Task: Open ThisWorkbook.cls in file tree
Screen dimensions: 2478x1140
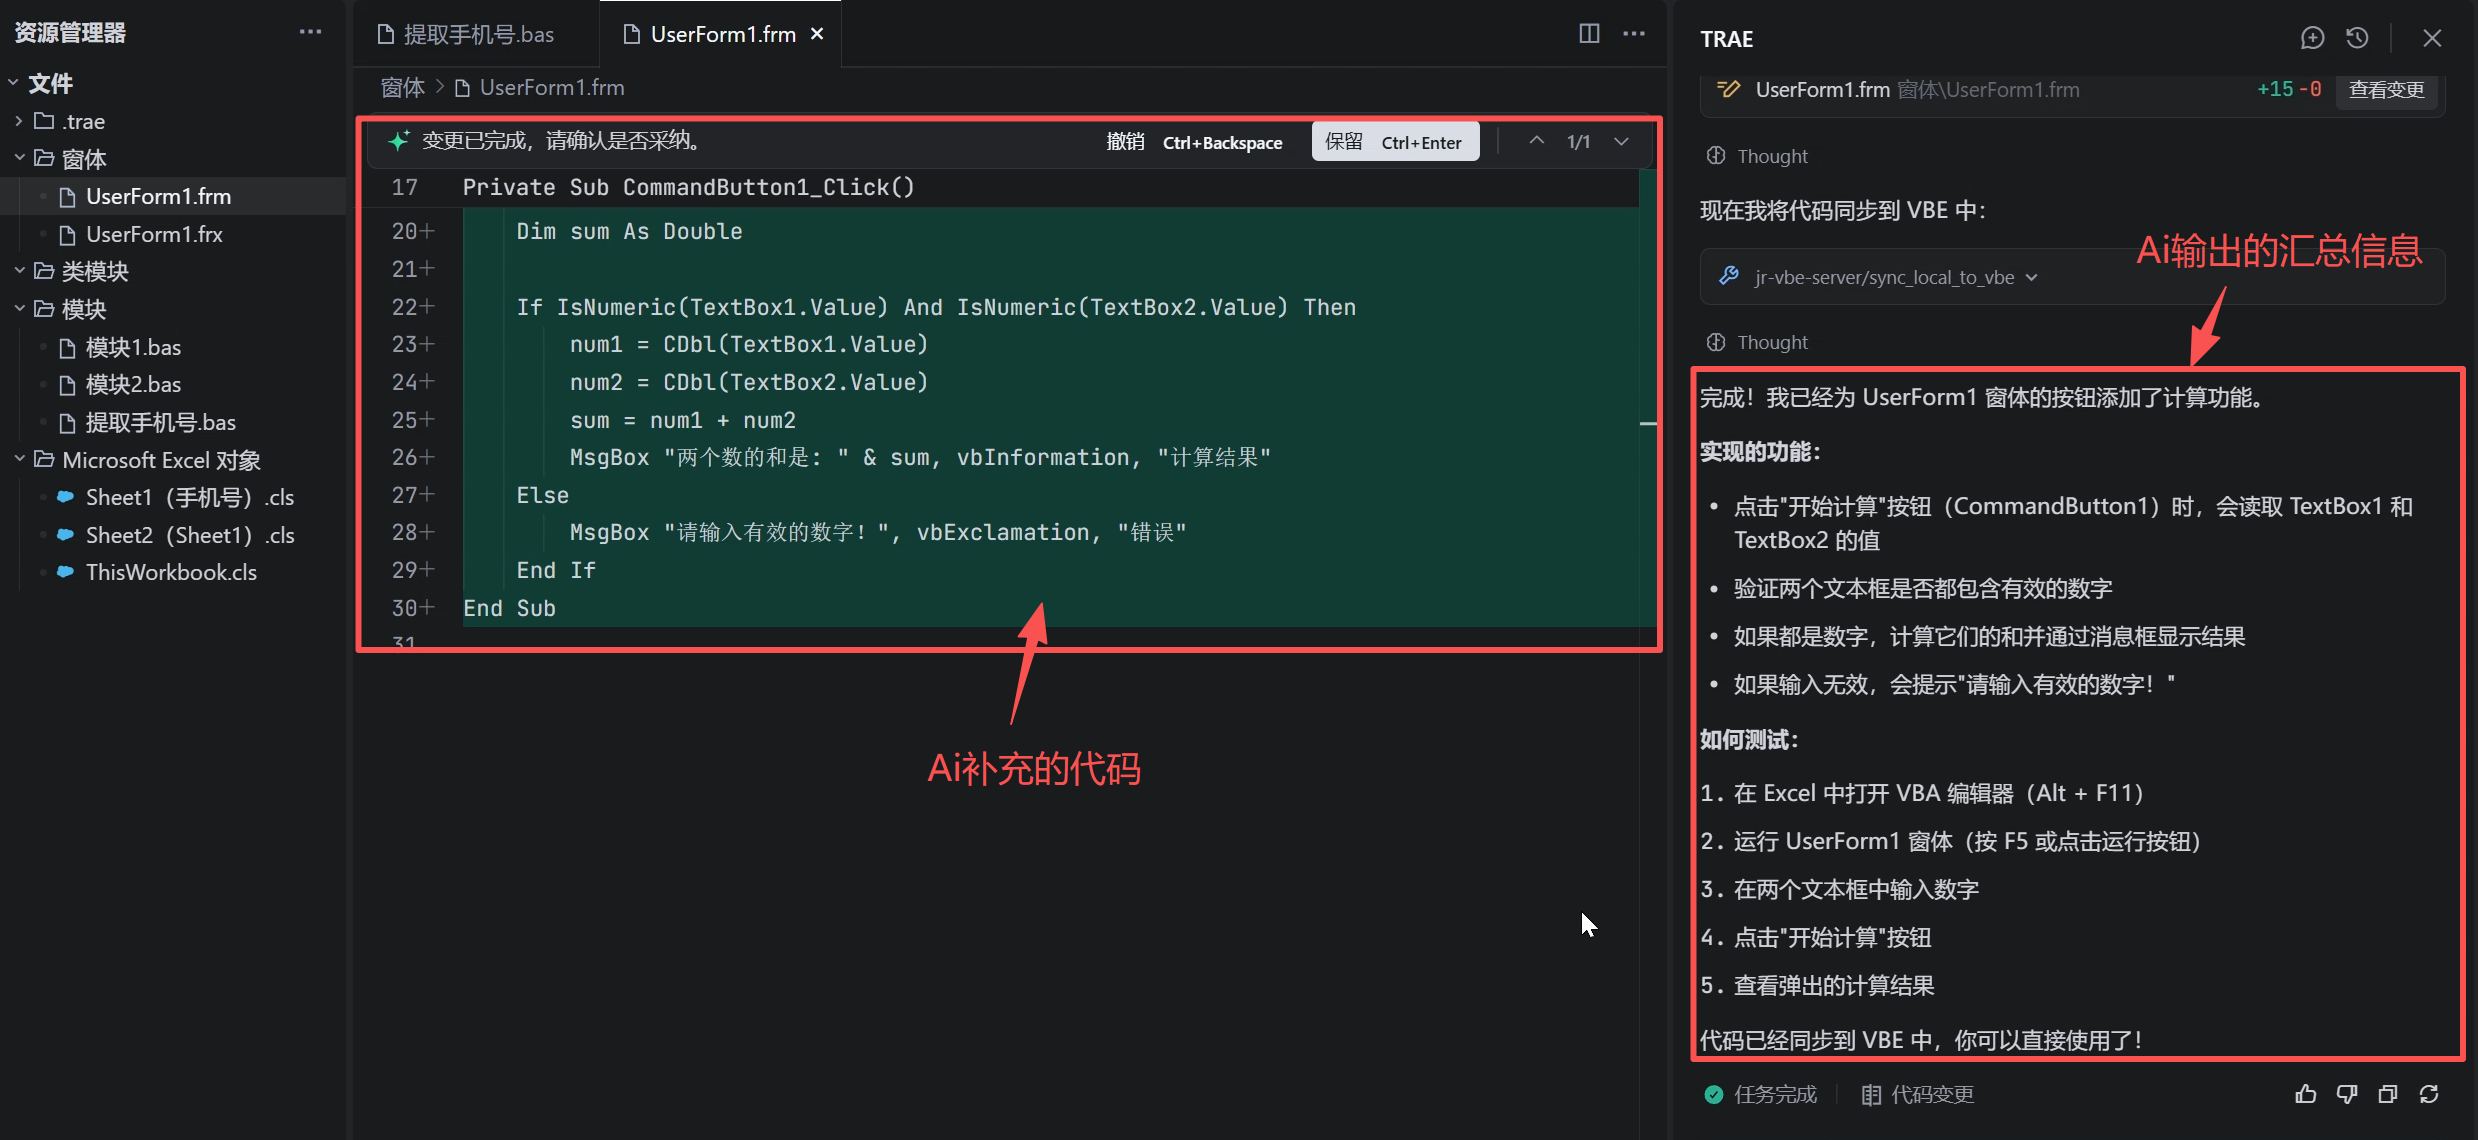Action: [171, 572]
